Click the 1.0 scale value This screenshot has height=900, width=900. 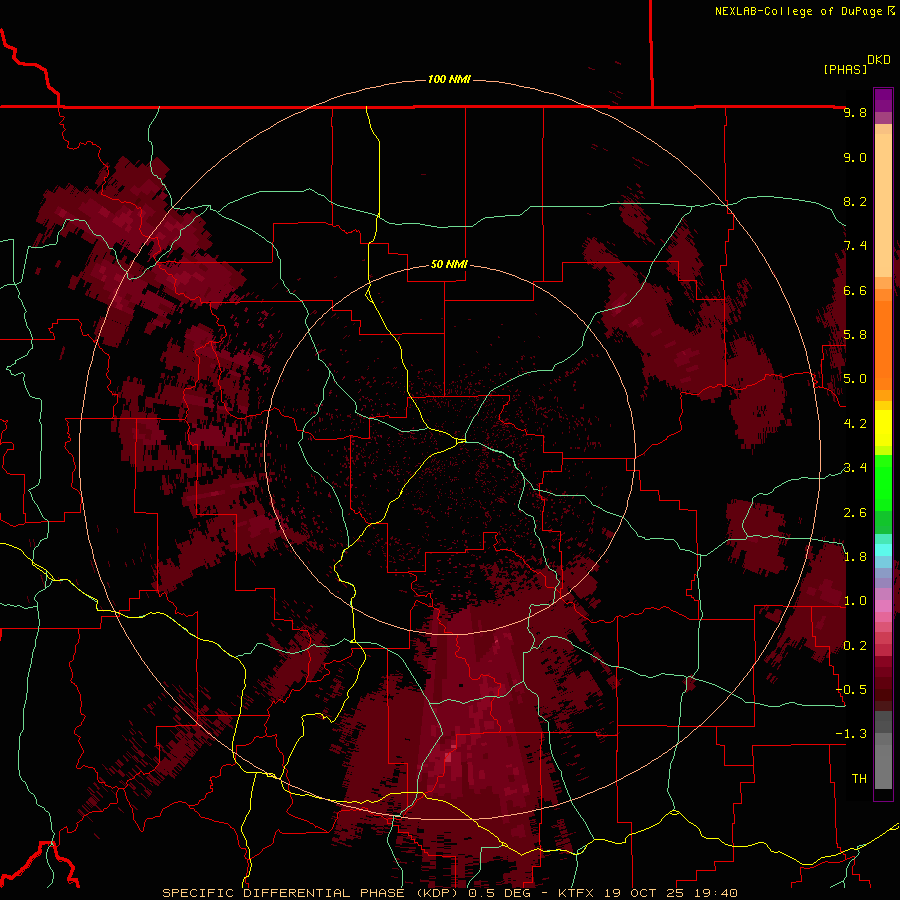(x=855, y=601)
